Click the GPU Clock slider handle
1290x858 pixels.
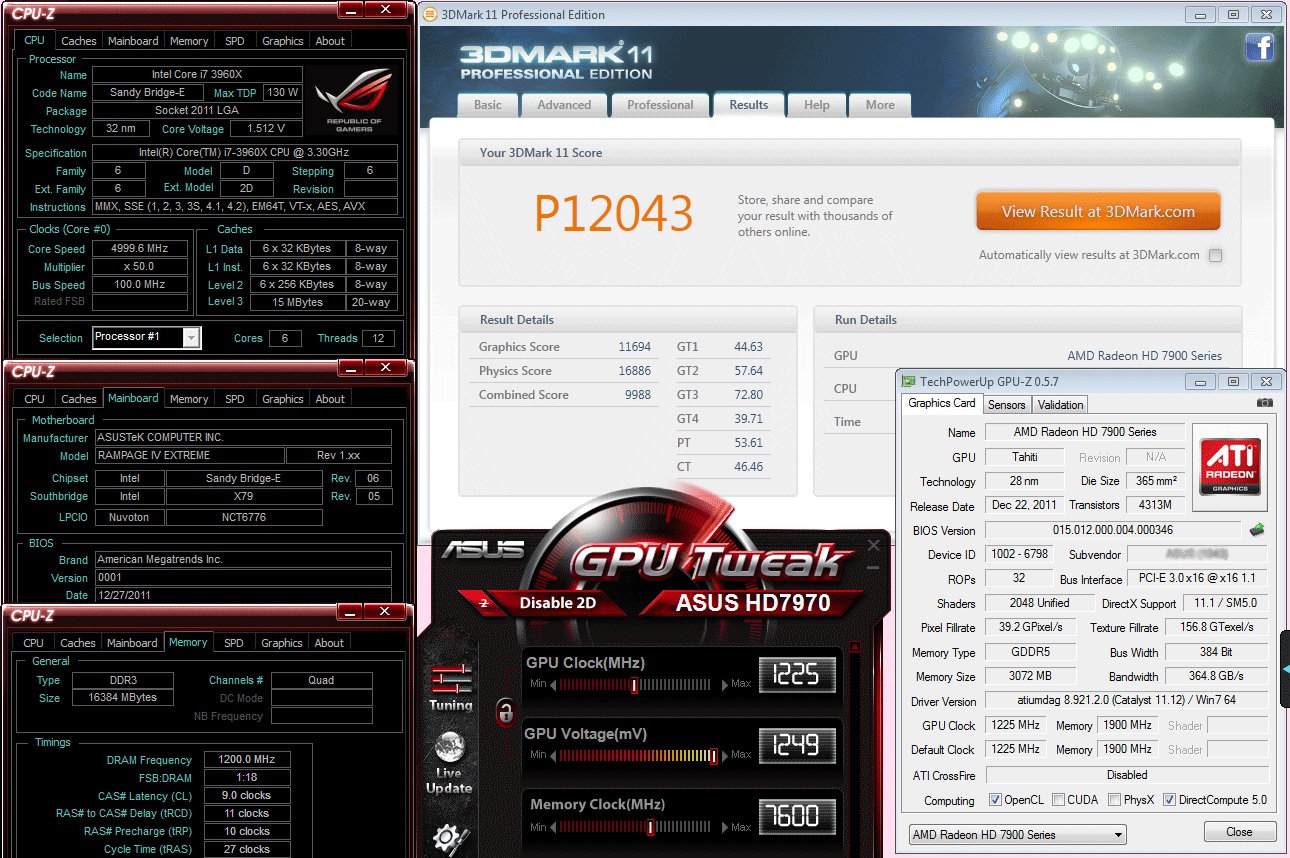tap(634, 685)
